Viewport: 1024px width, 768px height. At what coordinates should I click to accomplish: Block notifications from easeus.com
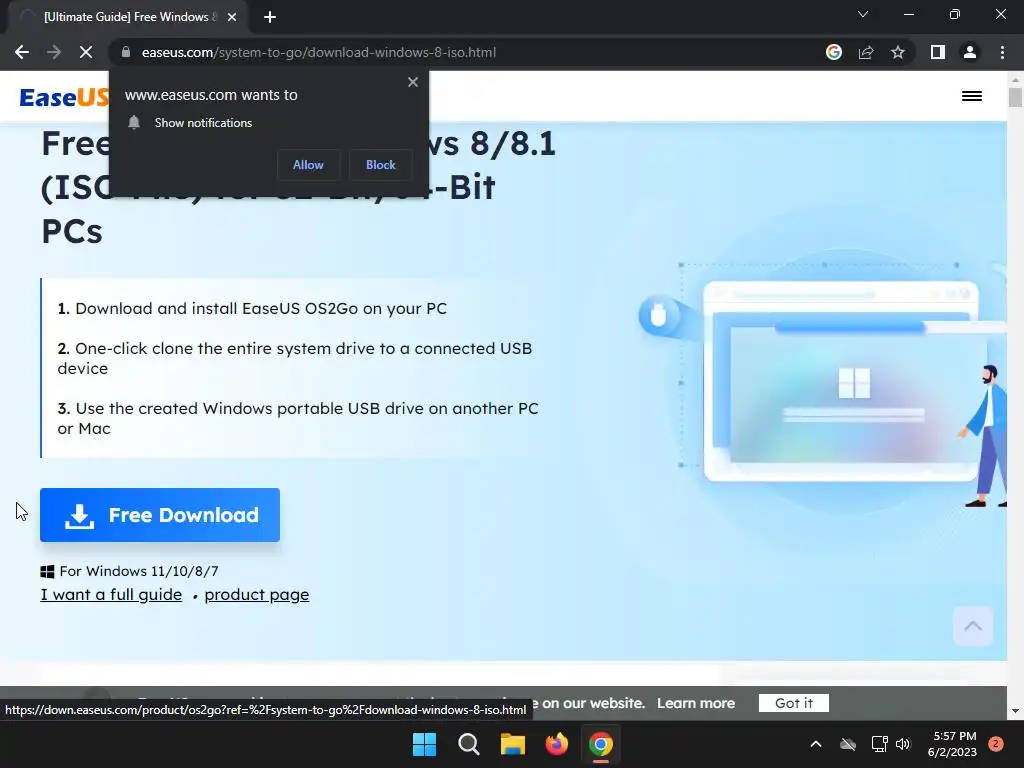point(381,165)
